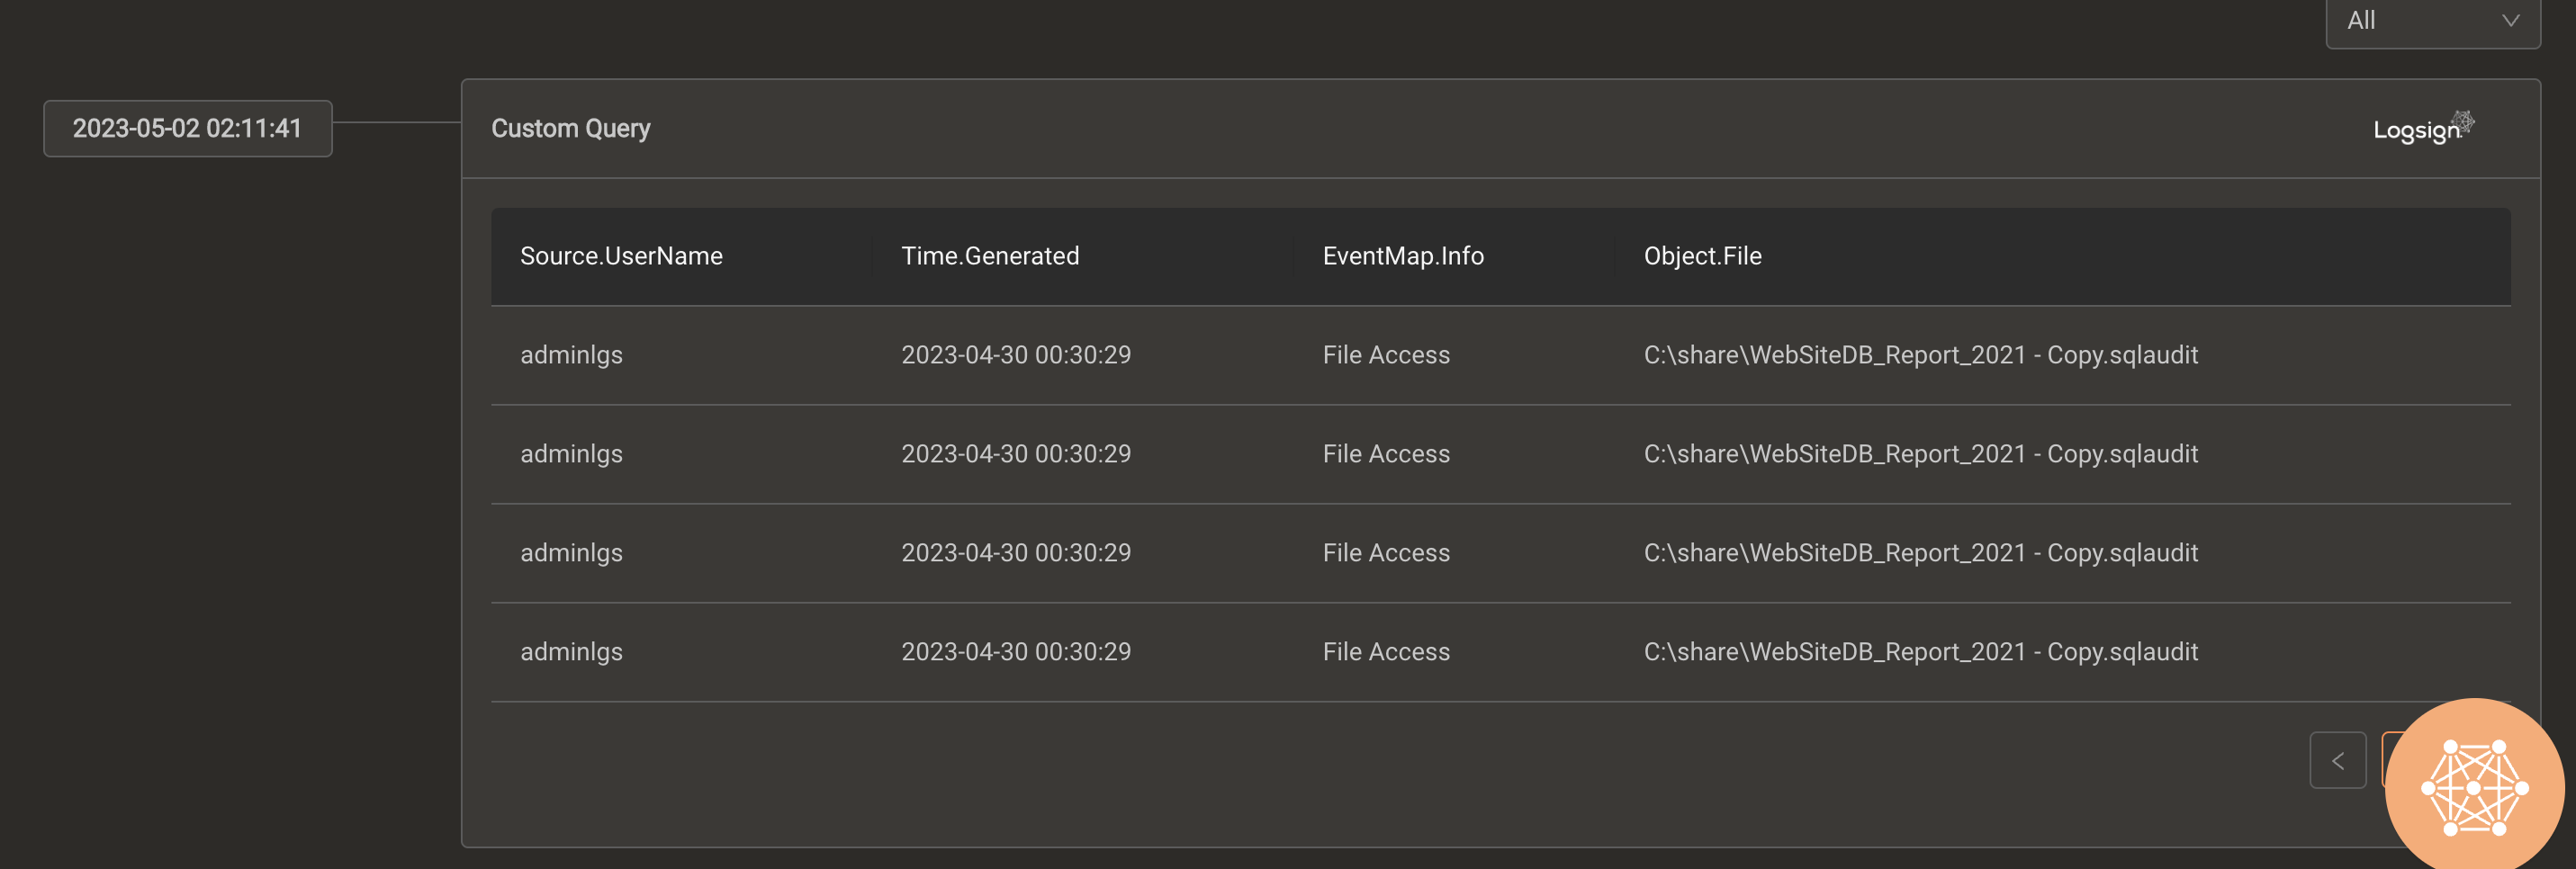Click the Custom Query panel title
The image size is (2576, 869).
570,128
